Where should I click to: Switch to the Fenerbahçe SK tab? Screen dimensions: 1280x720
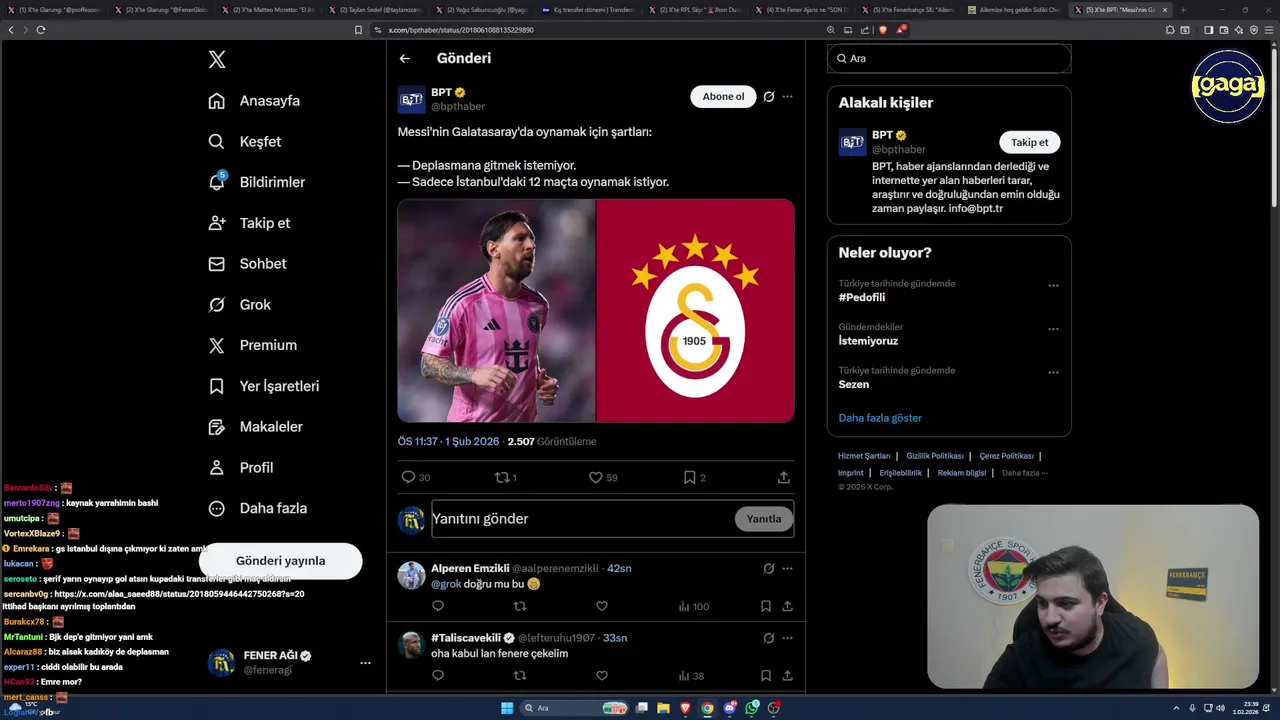[x=909, y=10]
